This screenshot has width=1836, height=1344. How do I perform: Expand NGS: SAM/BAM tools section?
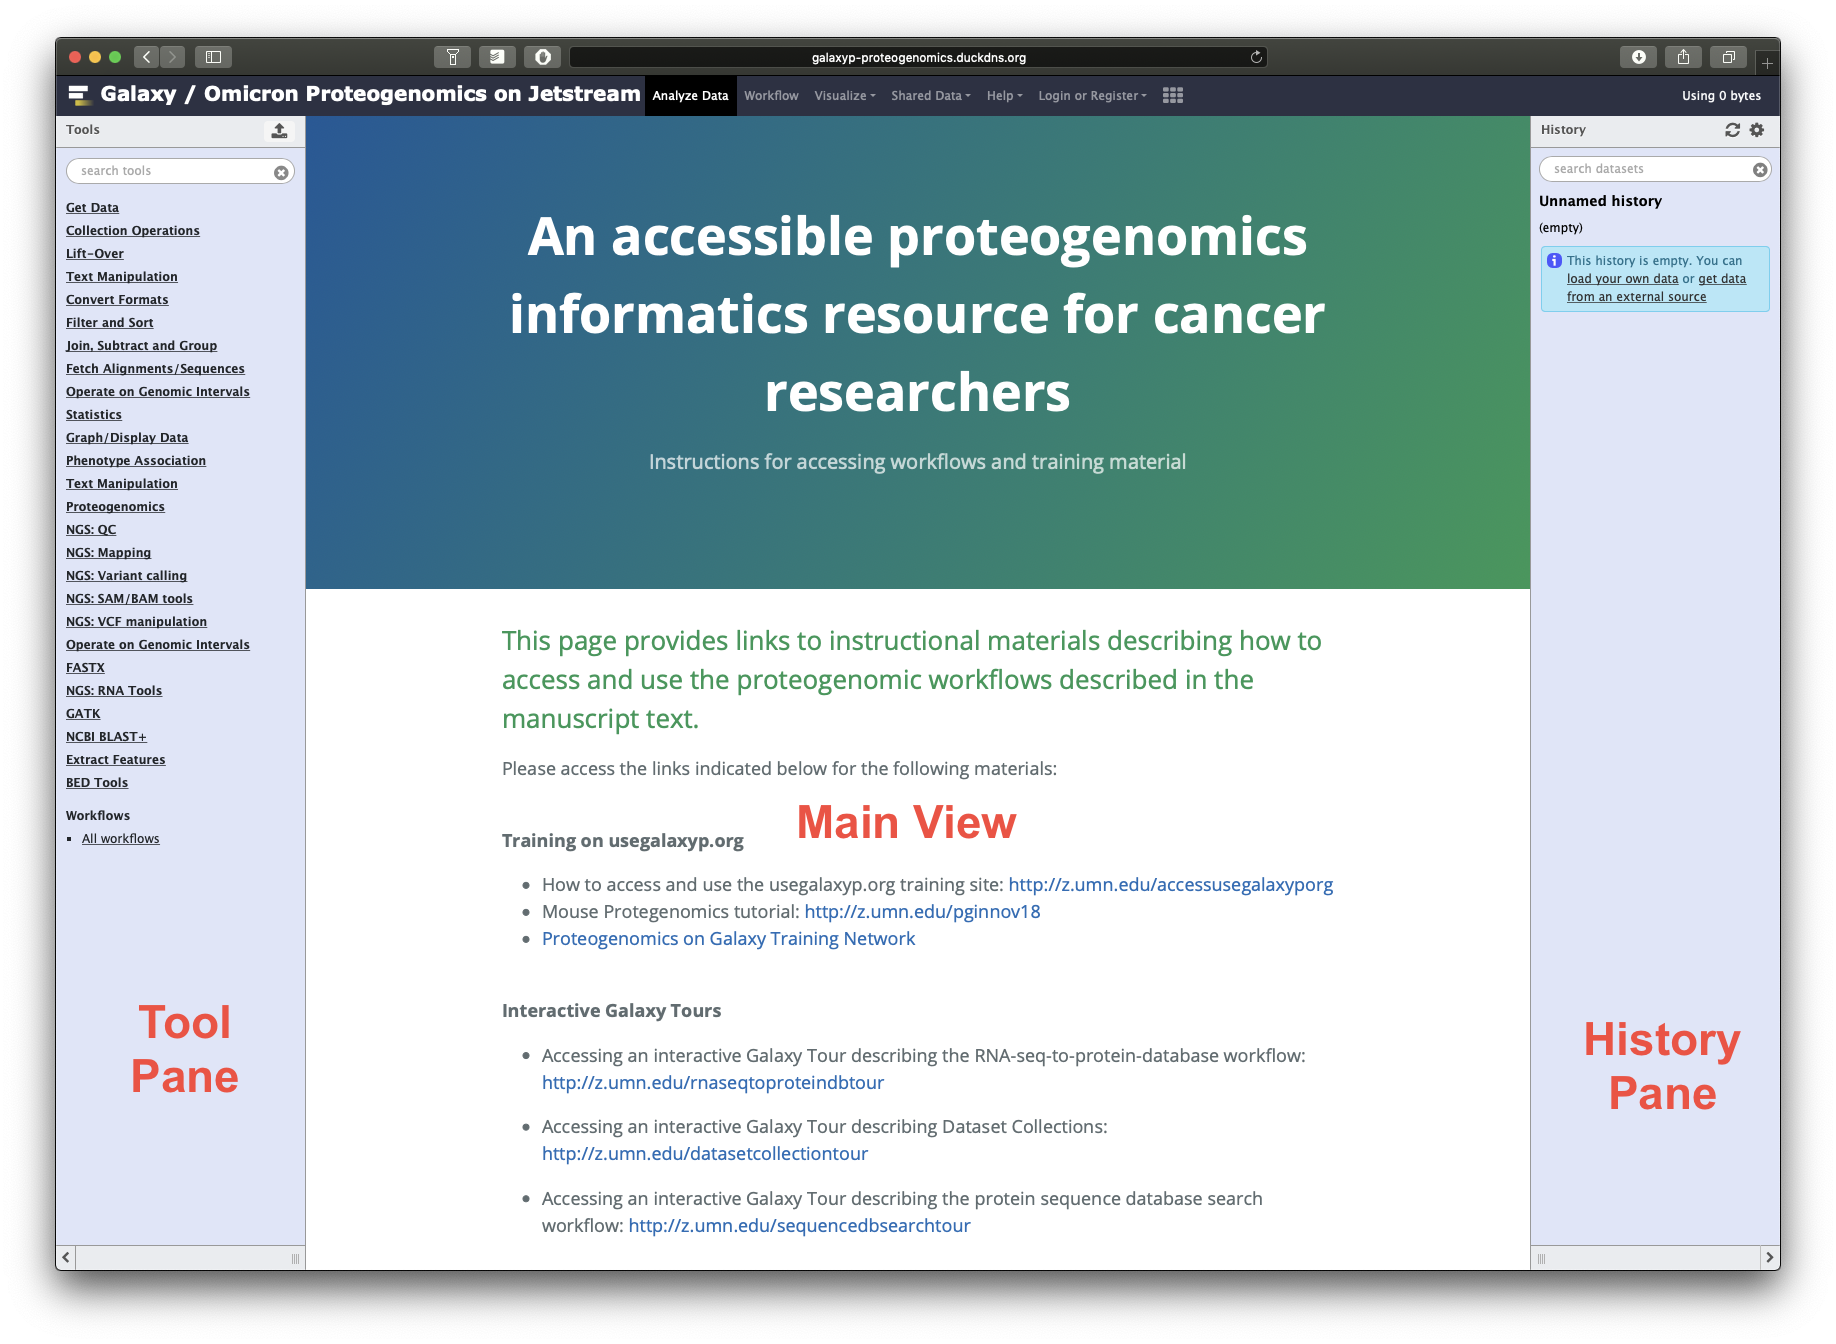tap(129, 599)
